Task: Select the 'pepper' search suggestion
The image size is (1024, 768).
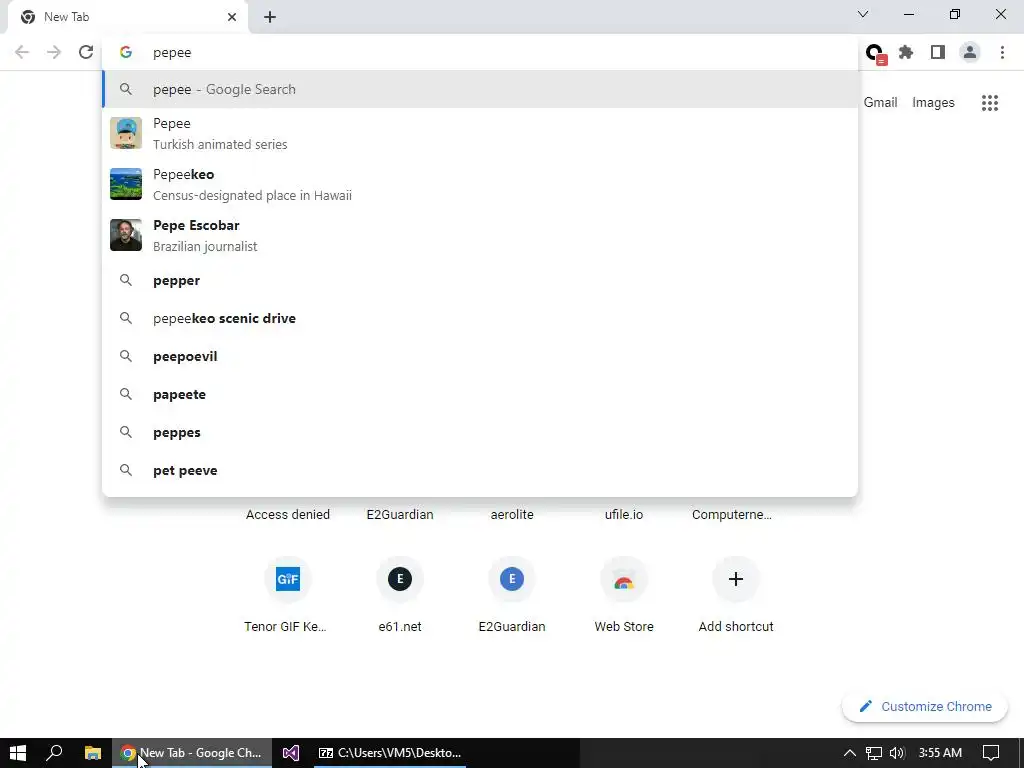Action: point(480,280)
